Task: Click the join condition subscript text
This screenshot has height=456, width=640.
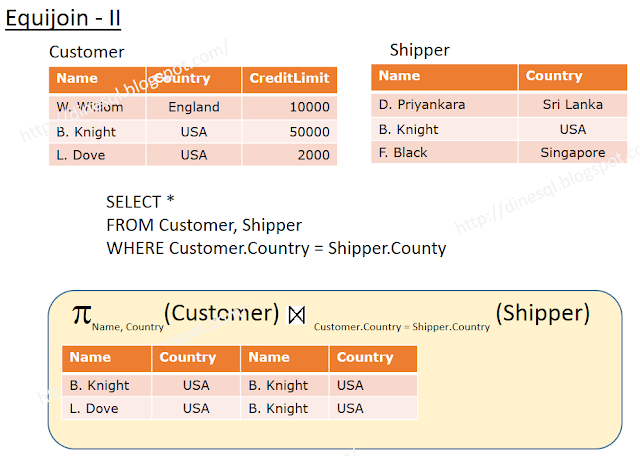Action: tap(401, 327)
